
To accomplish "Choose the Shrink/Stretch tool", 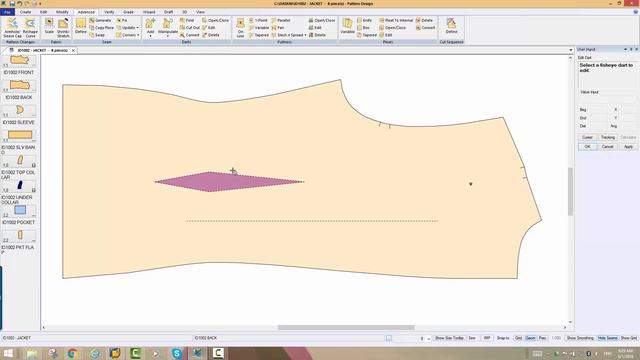I will click(63, 28).
